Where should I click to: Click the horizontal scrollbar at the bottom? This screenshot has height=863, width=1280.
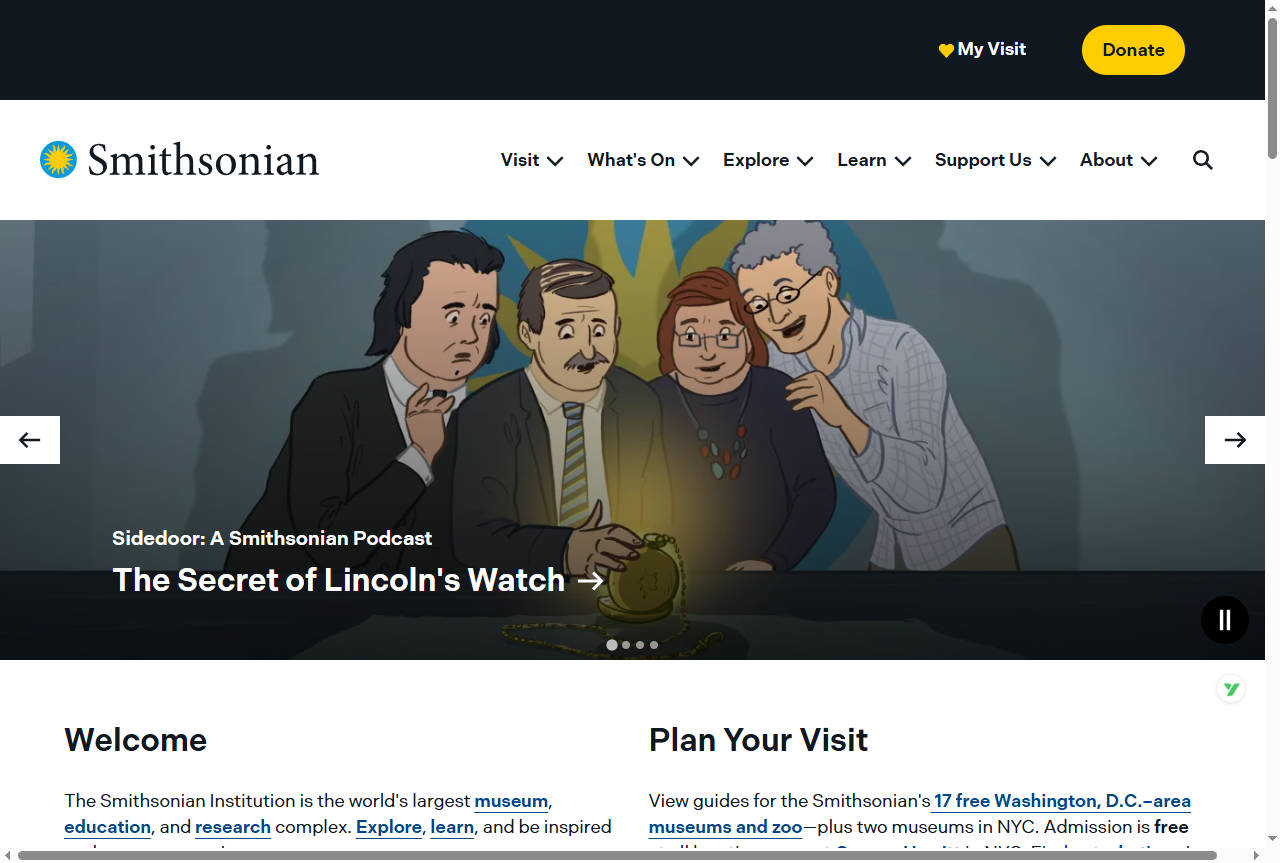pos(617,855)
